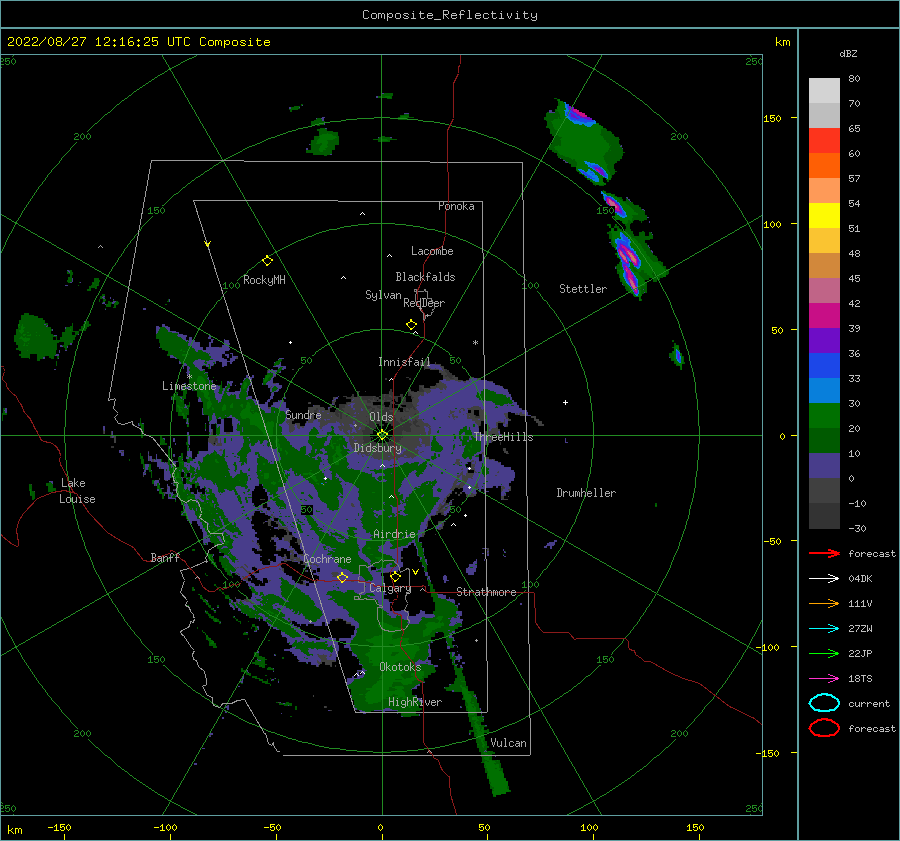Click the red forecast ellipse legend icon
Image resolution: width=900 pixels, height=841 pixels.
[x=824, y=728]
